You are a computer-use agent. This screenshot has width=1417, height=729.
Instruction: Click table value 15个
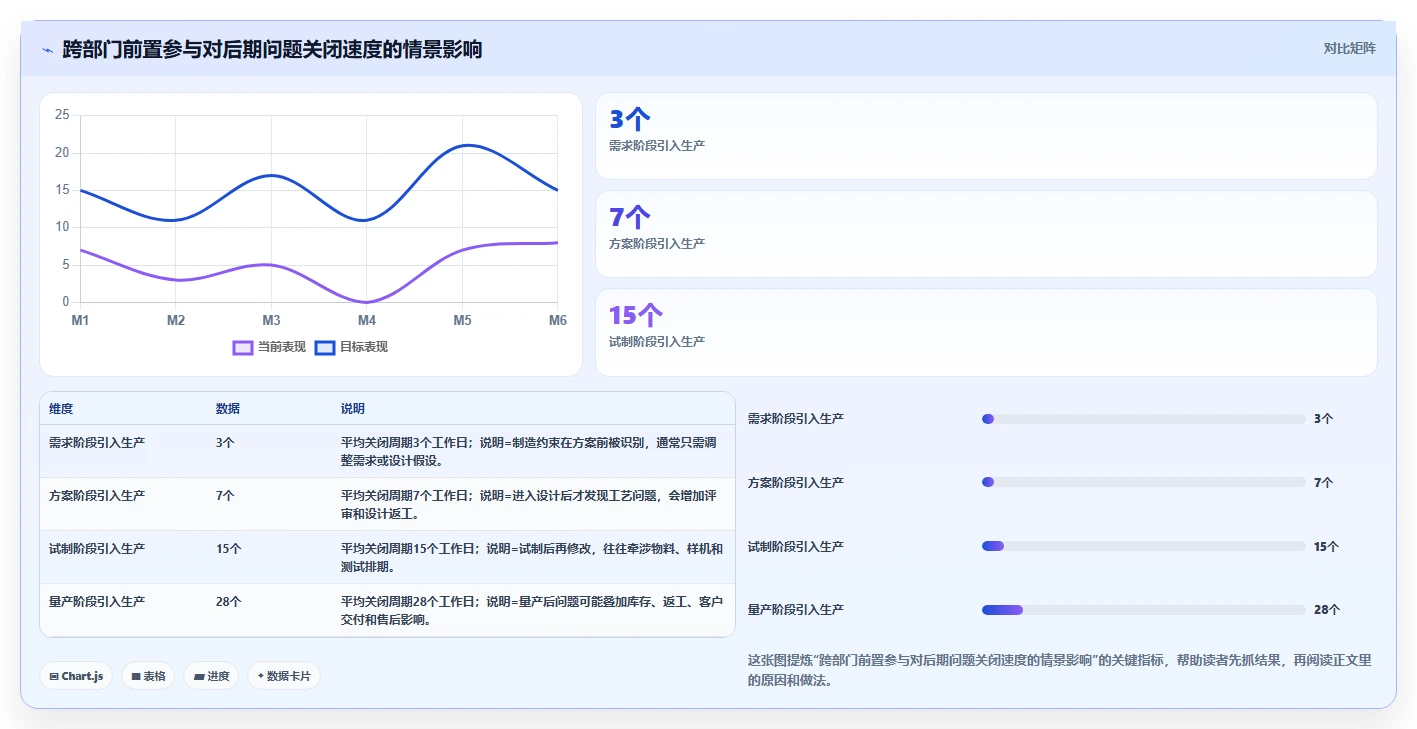click(x=229, y=548)
